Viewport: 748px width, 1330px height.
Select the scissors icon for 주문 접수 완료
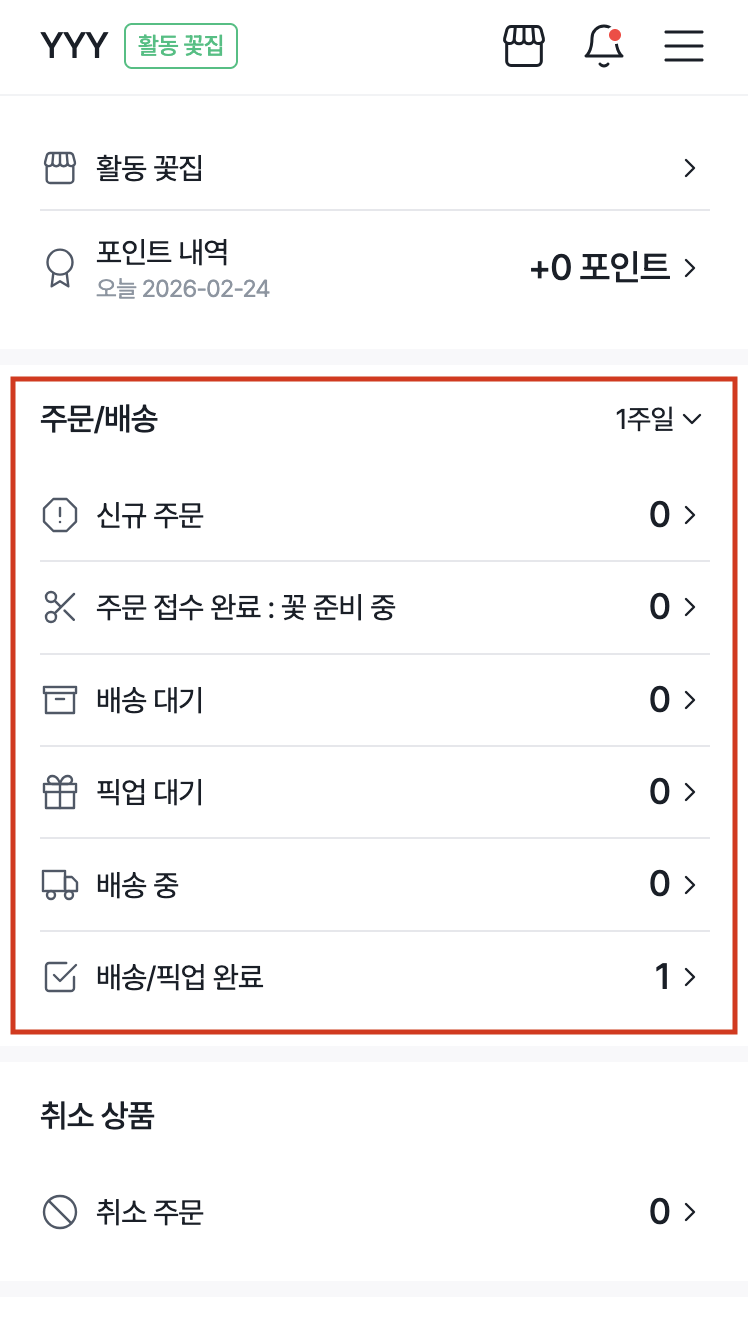[60, 606]
